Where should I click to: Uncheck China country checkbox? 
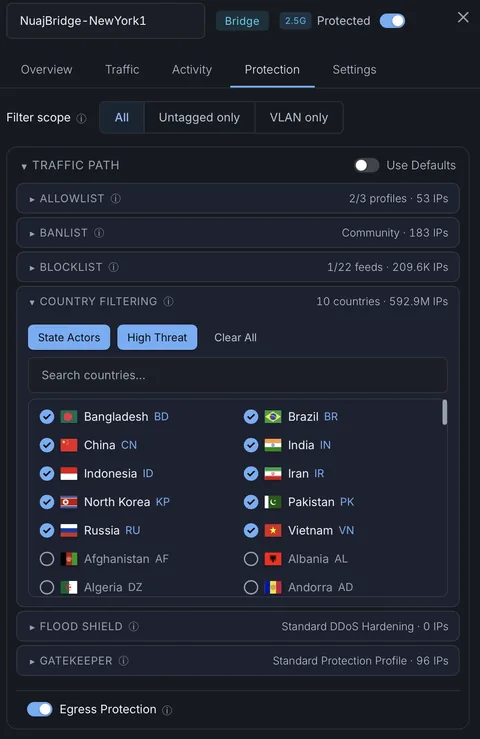(x=47, y=445)
